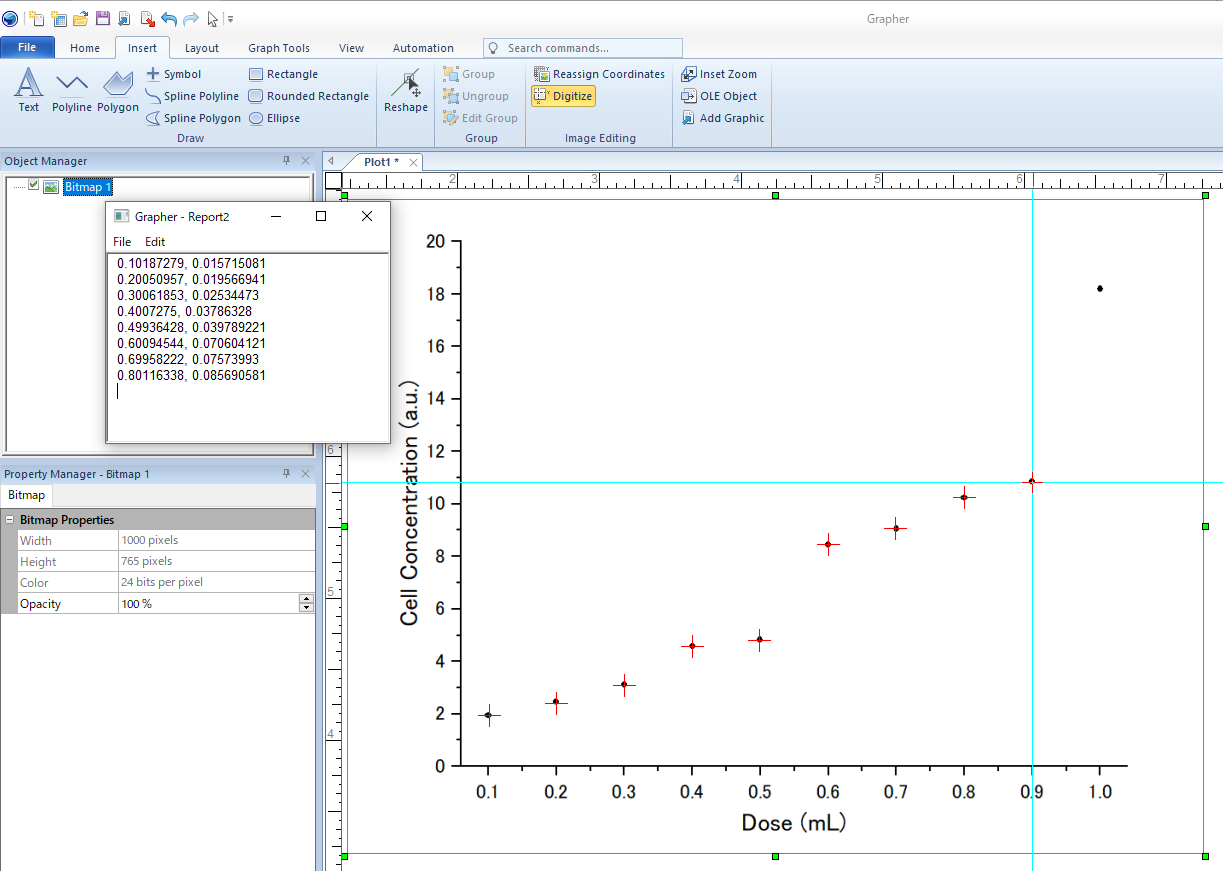This screenshot has height=871, width=1223.
Task: Close the Property Manager panel
Action: [x=306, y=474]
